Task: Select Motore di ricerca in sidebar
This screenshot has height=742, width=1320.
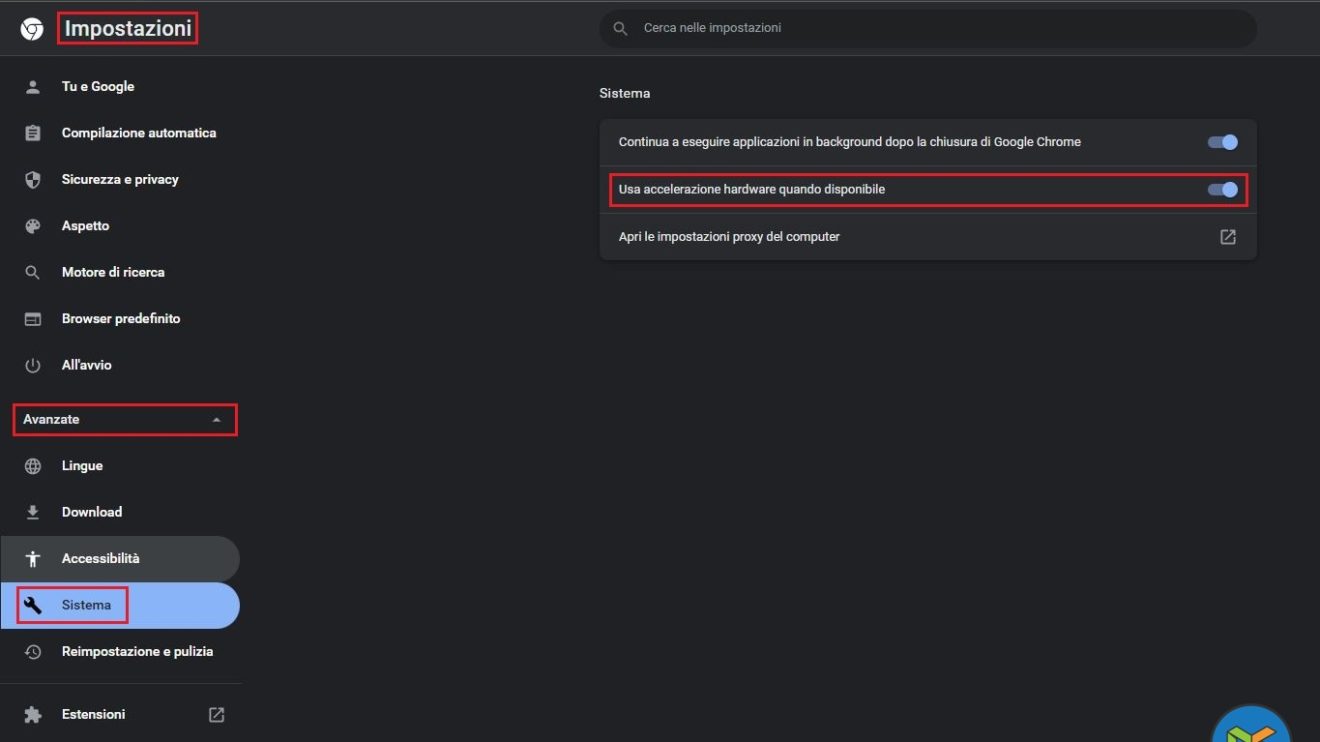Action: click(x=113, y=272)
